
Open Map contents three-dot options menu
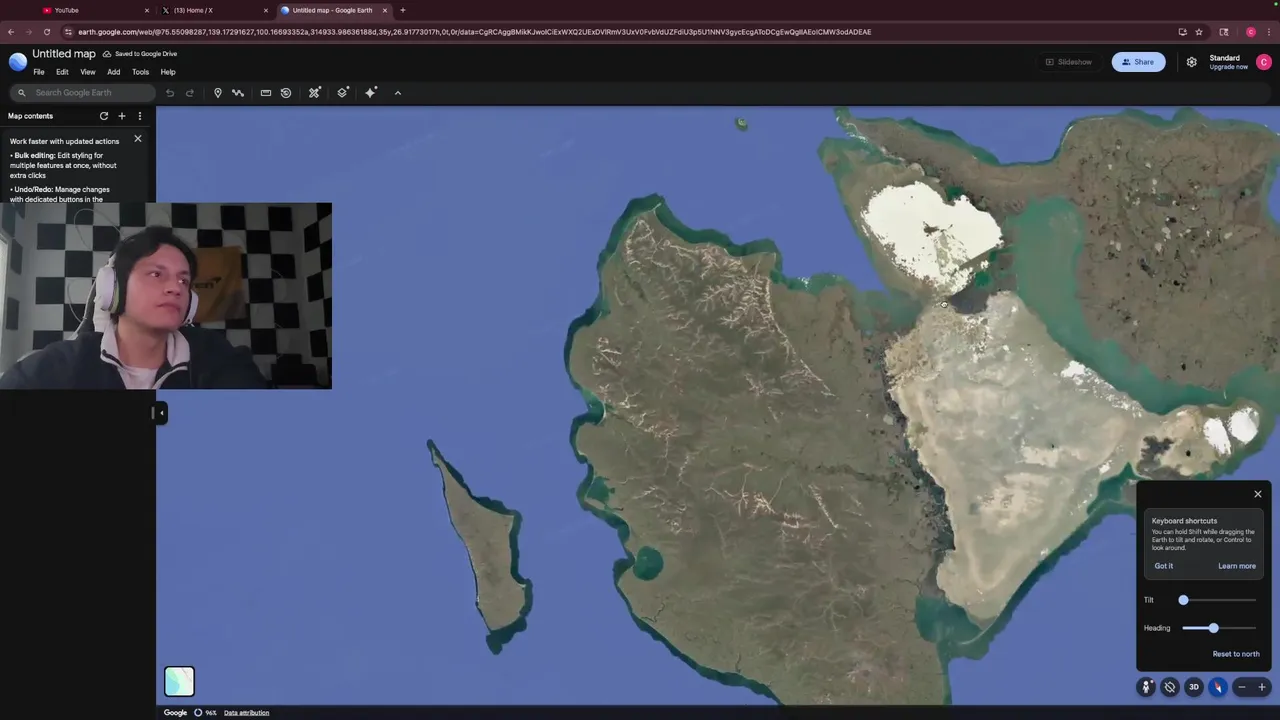point(140,116)
